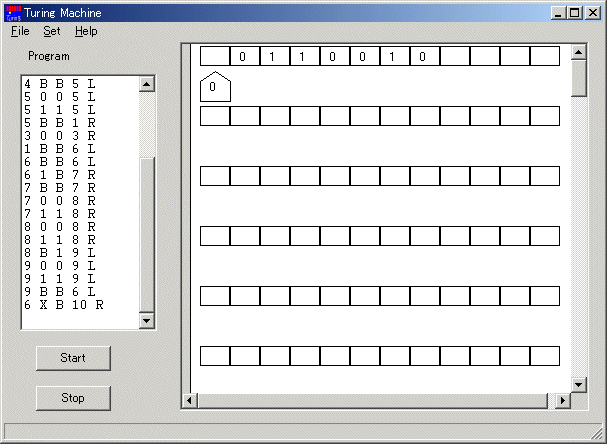Select program line '5 0 0 5 L'

60,97
